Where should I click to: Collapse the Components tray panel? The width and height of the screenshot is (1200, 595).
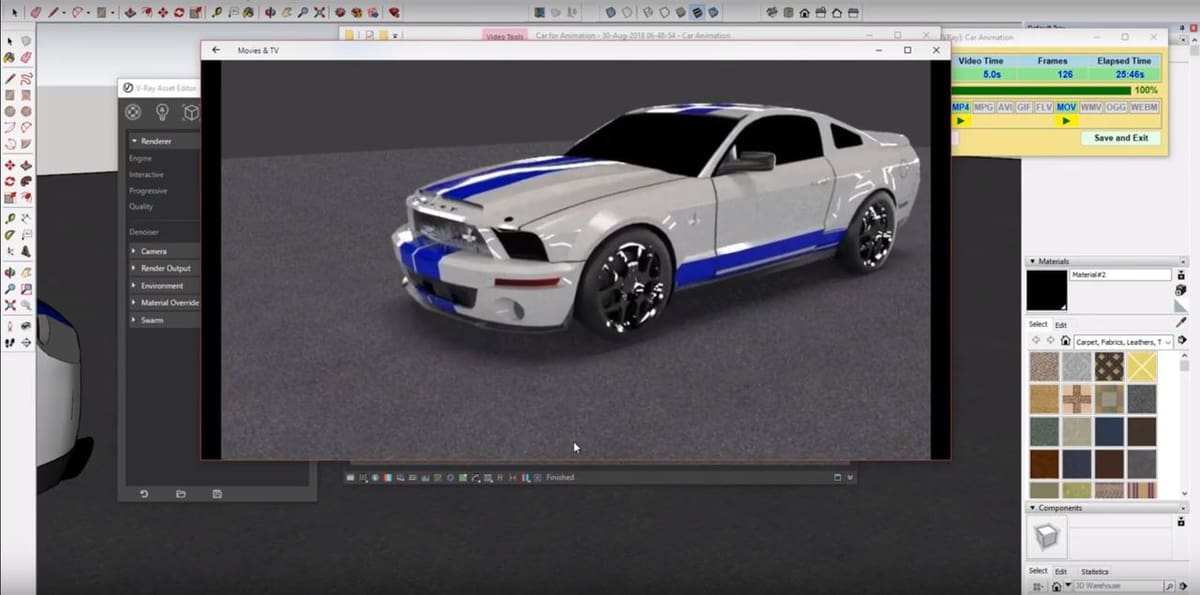click(x=1033, y=508)
